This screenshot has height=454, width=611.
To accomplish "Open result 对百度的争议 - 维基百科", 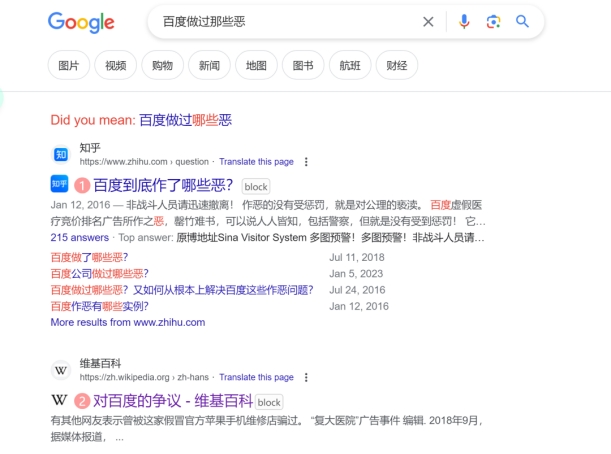I will pyautogui.click(x=173, y=401).
